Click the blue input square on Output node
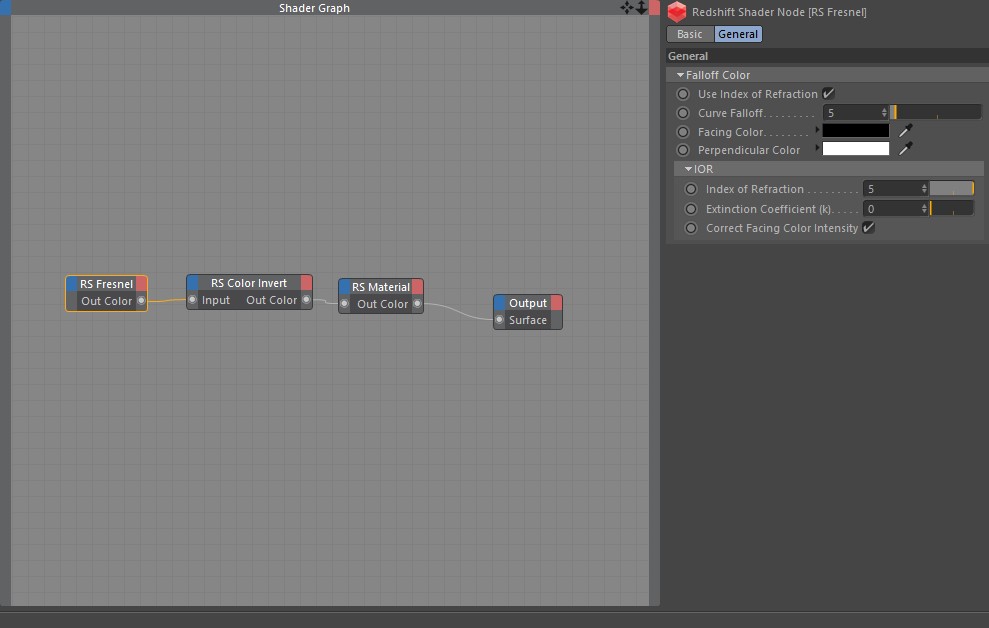The height and width of the screenshot is (628, 989). [x=500, y=303]
